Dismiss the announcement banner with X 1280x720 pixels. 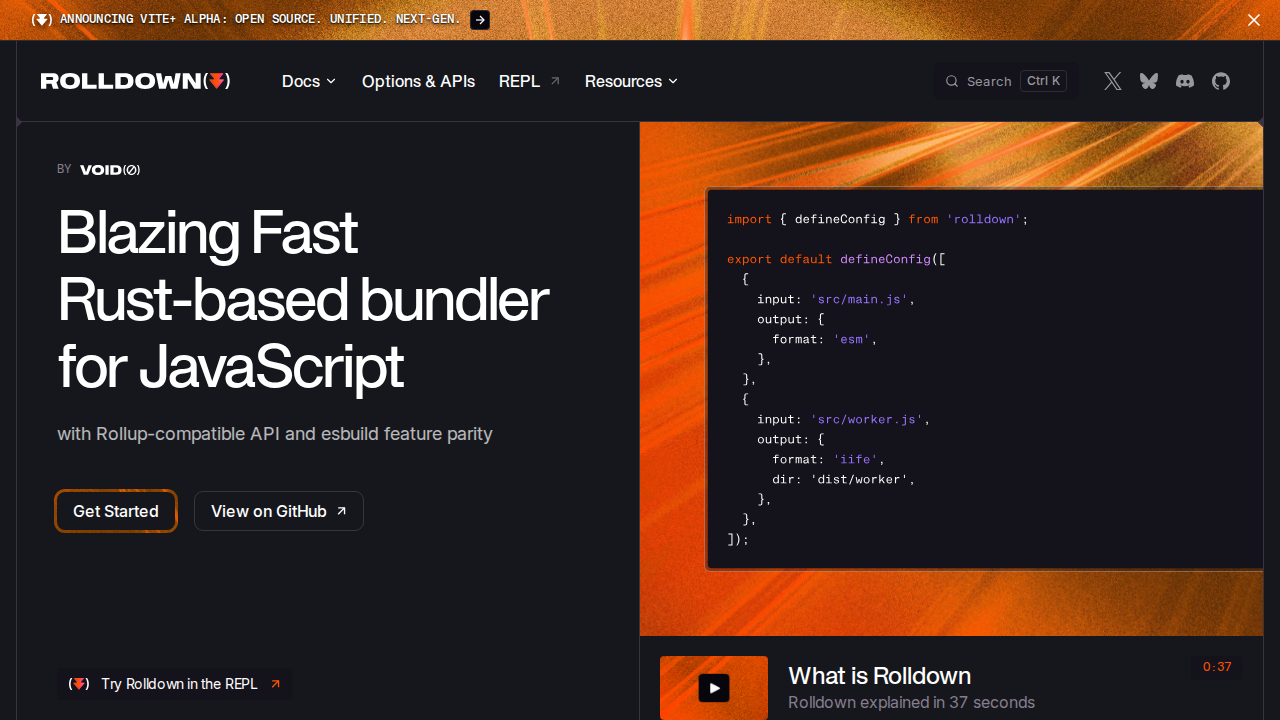click(1253, 20)
